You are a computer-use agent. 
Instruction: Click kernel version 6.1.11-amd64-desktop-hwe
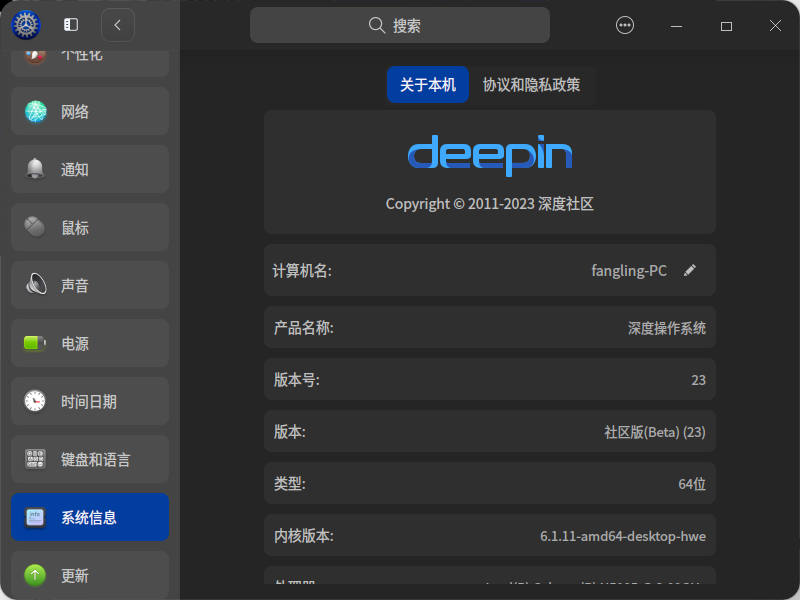(x=623, y=536)
